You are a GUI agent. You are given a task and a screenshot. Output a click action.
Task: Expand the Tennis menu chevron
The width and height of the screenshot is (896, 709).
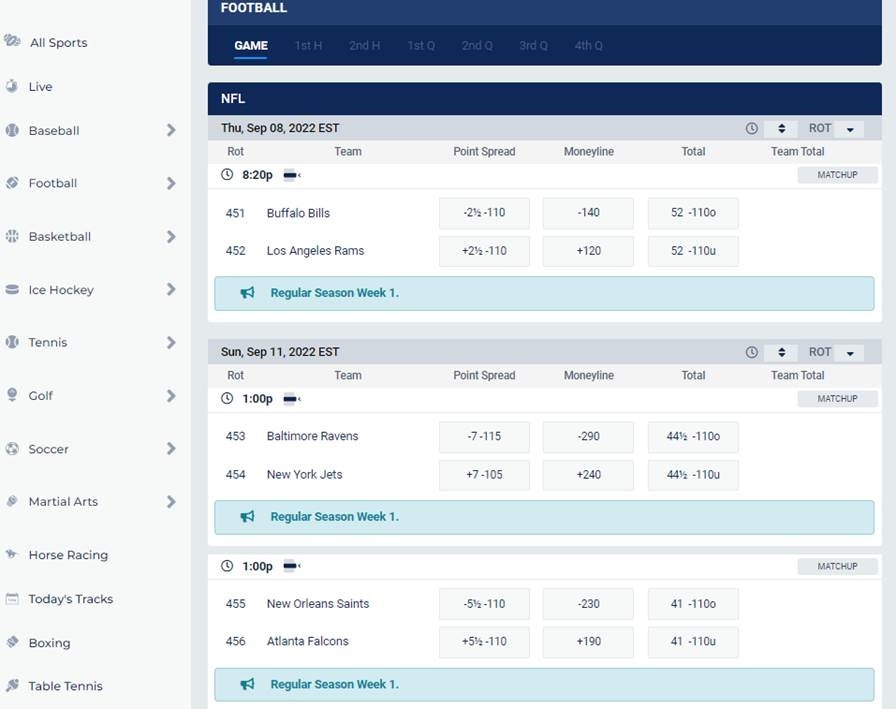coord(171,342)
